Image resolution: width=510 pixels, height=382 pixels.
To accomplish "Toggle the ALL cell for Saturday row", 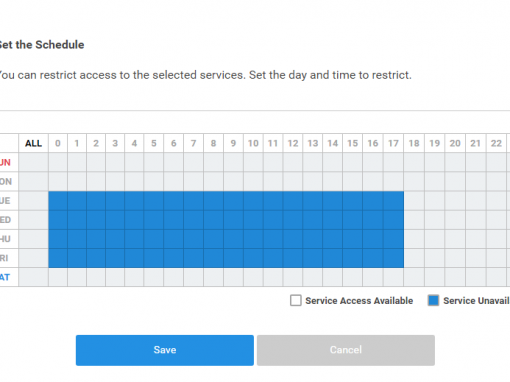I will pos(33,277).
